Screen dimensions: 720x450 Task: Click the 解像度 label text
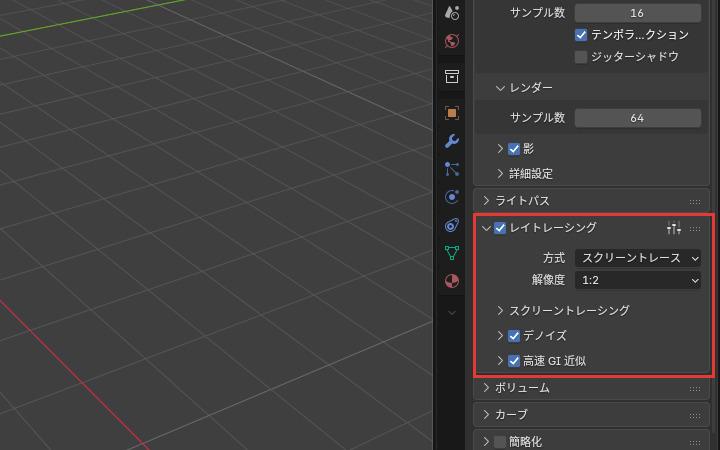(x=548, y=280)
